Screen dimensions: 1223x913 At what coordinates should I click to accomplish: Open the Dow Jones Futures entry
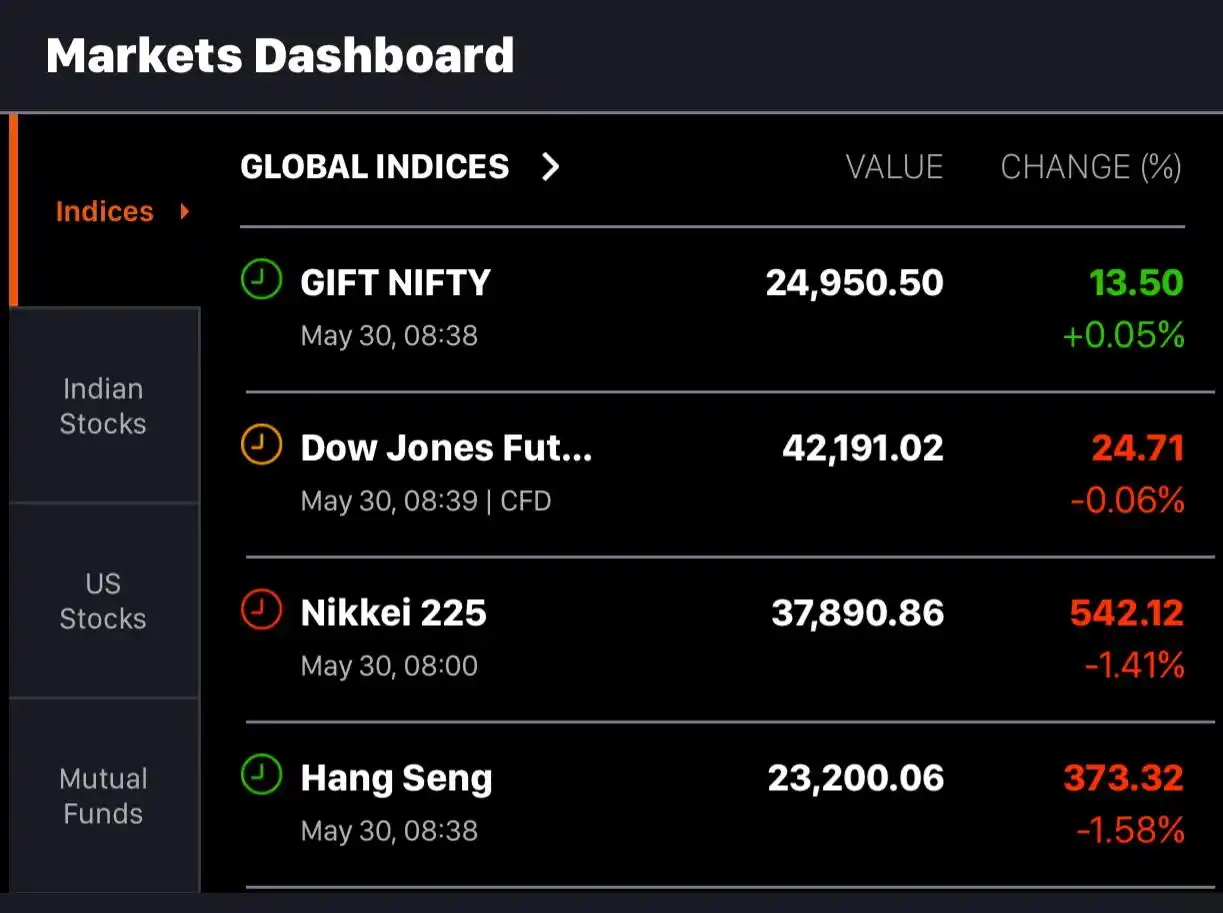tap(447, 448)
